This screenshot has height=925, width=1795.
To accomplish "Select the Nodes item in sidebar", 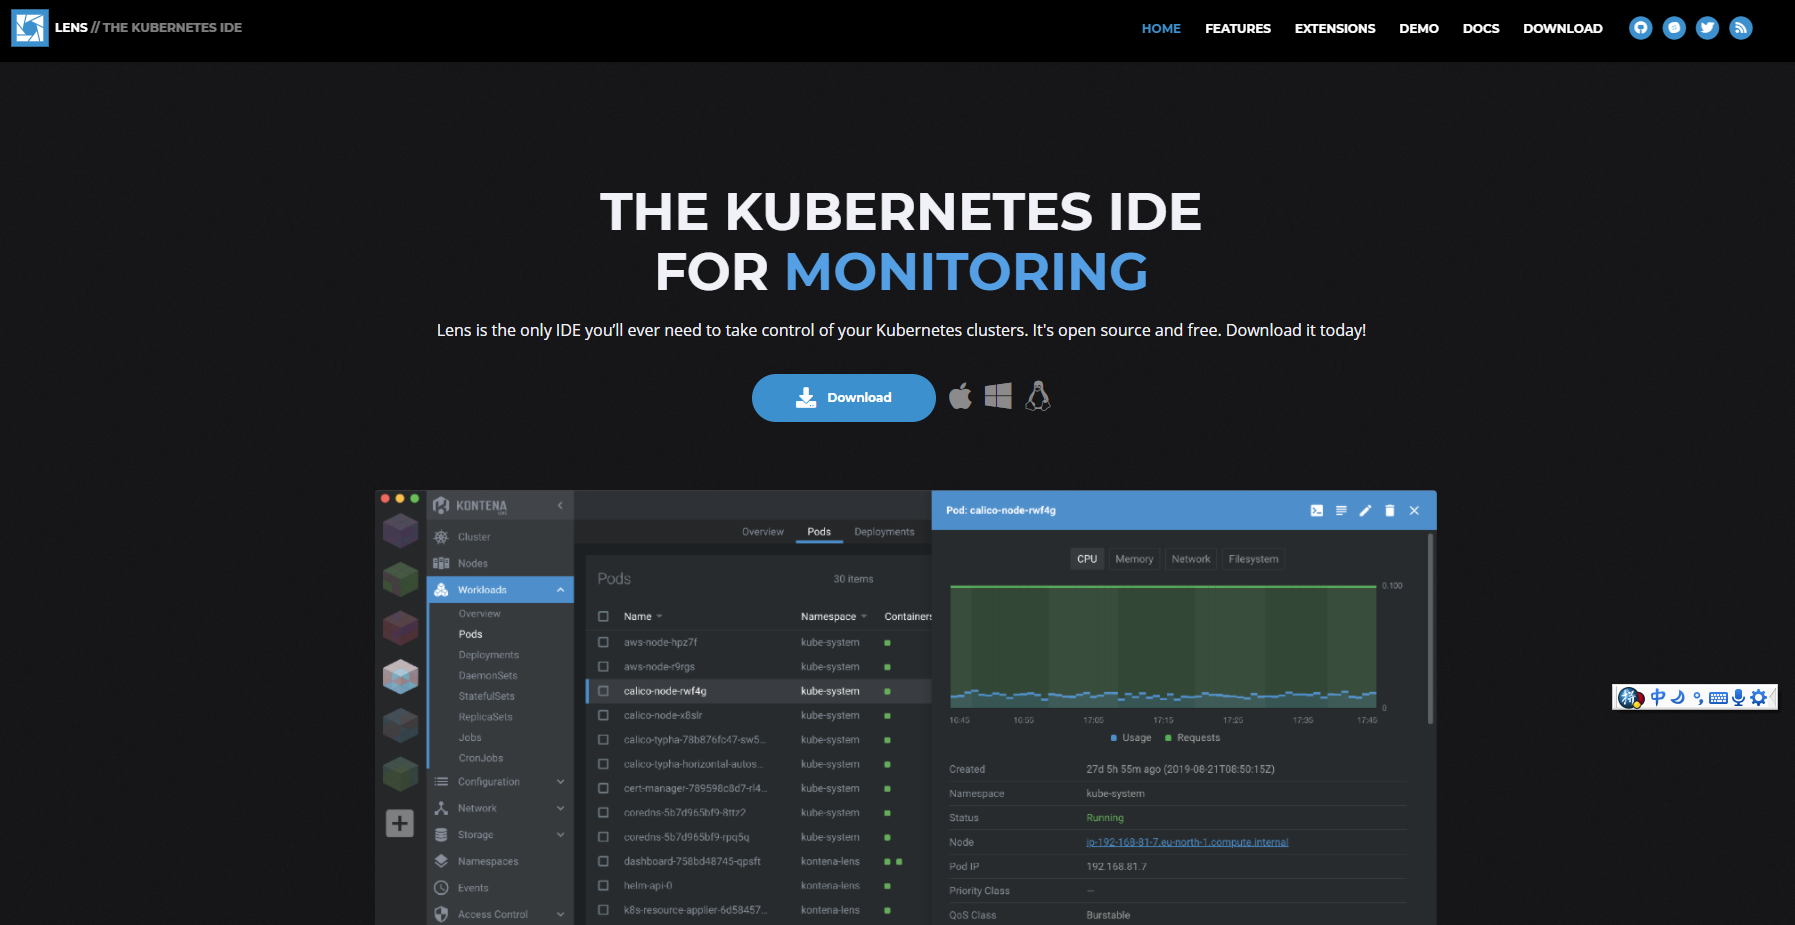I will tap(473, 563).
